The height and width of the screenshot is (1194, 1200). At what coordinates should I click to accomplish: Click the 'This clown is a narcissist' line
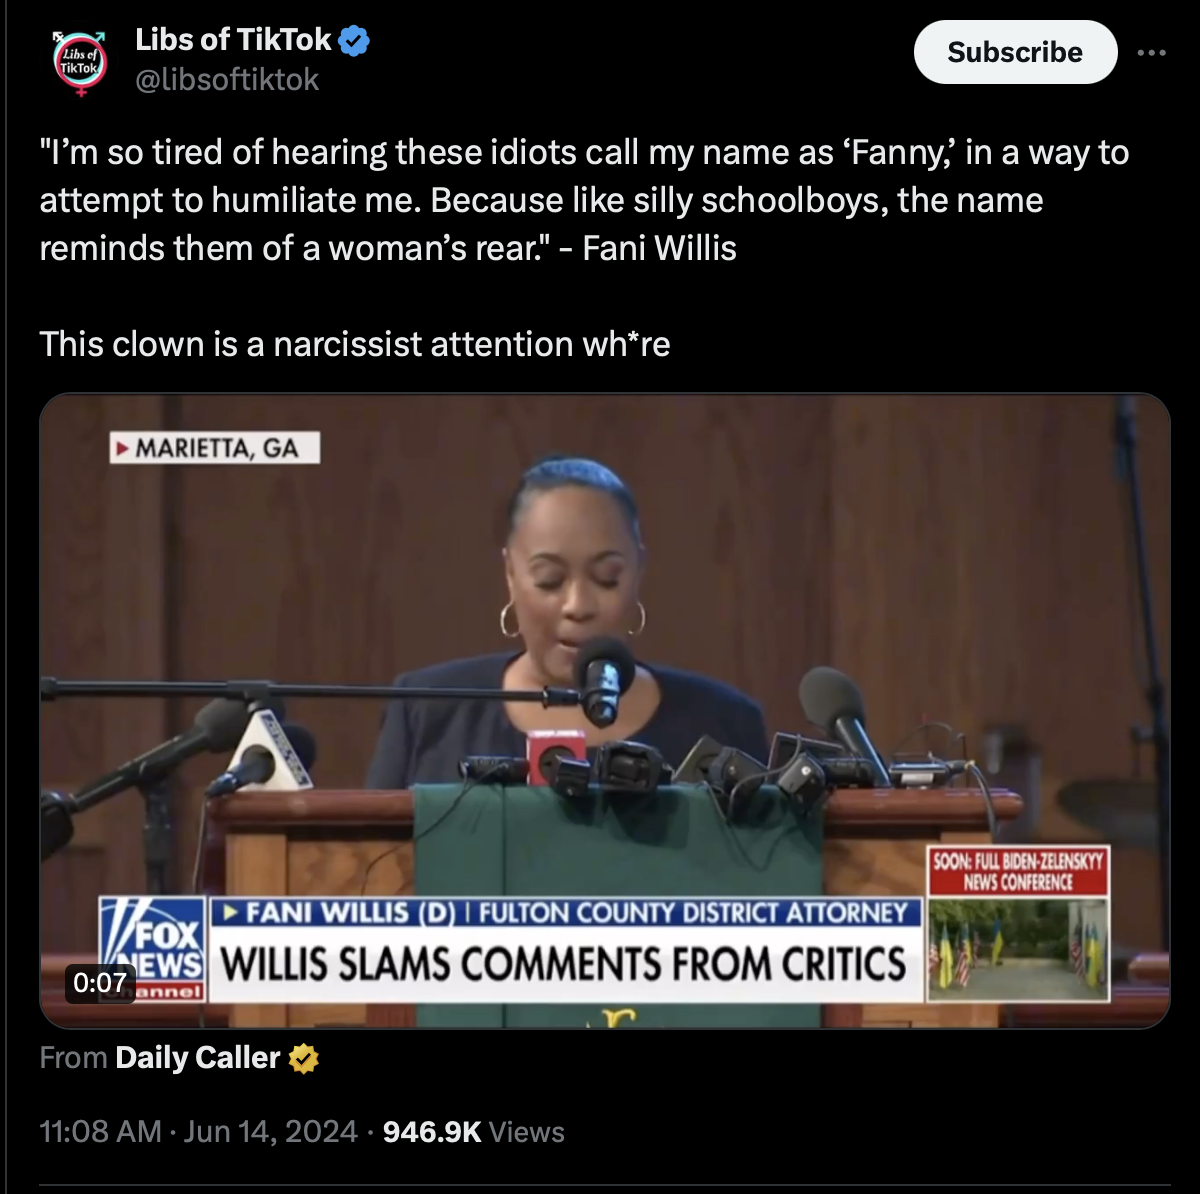coord(355,344)
